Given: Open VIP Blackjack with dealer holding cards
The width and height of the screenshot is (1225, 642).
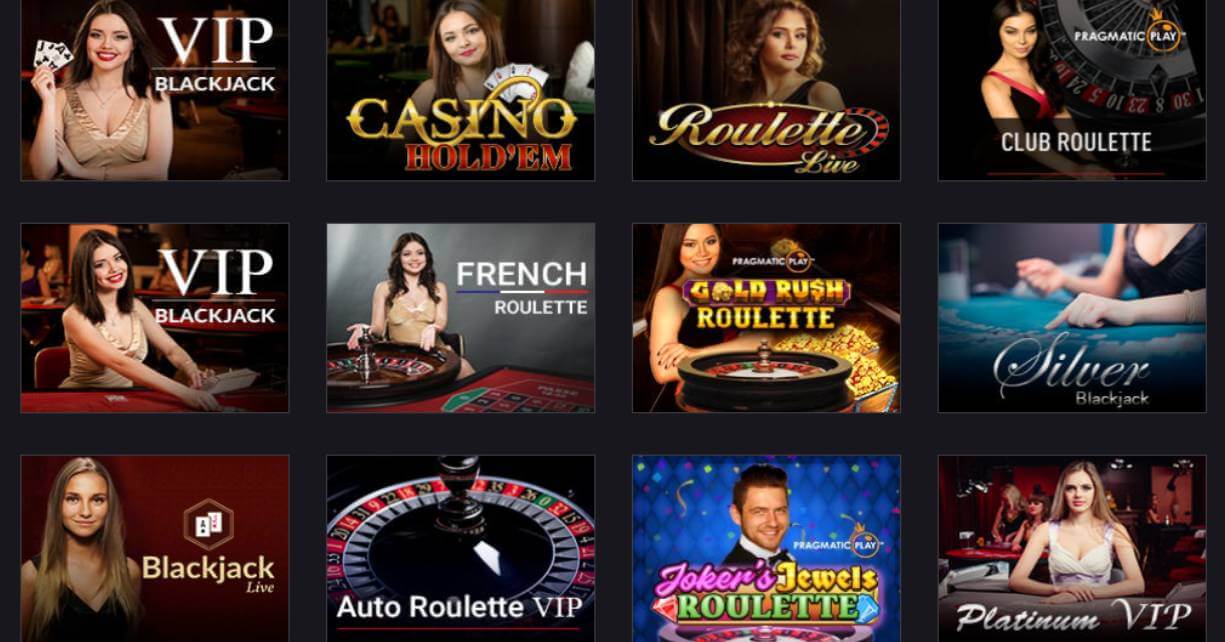Looking at the screenshot, I should pyautogui.click(x=155, y=90).
